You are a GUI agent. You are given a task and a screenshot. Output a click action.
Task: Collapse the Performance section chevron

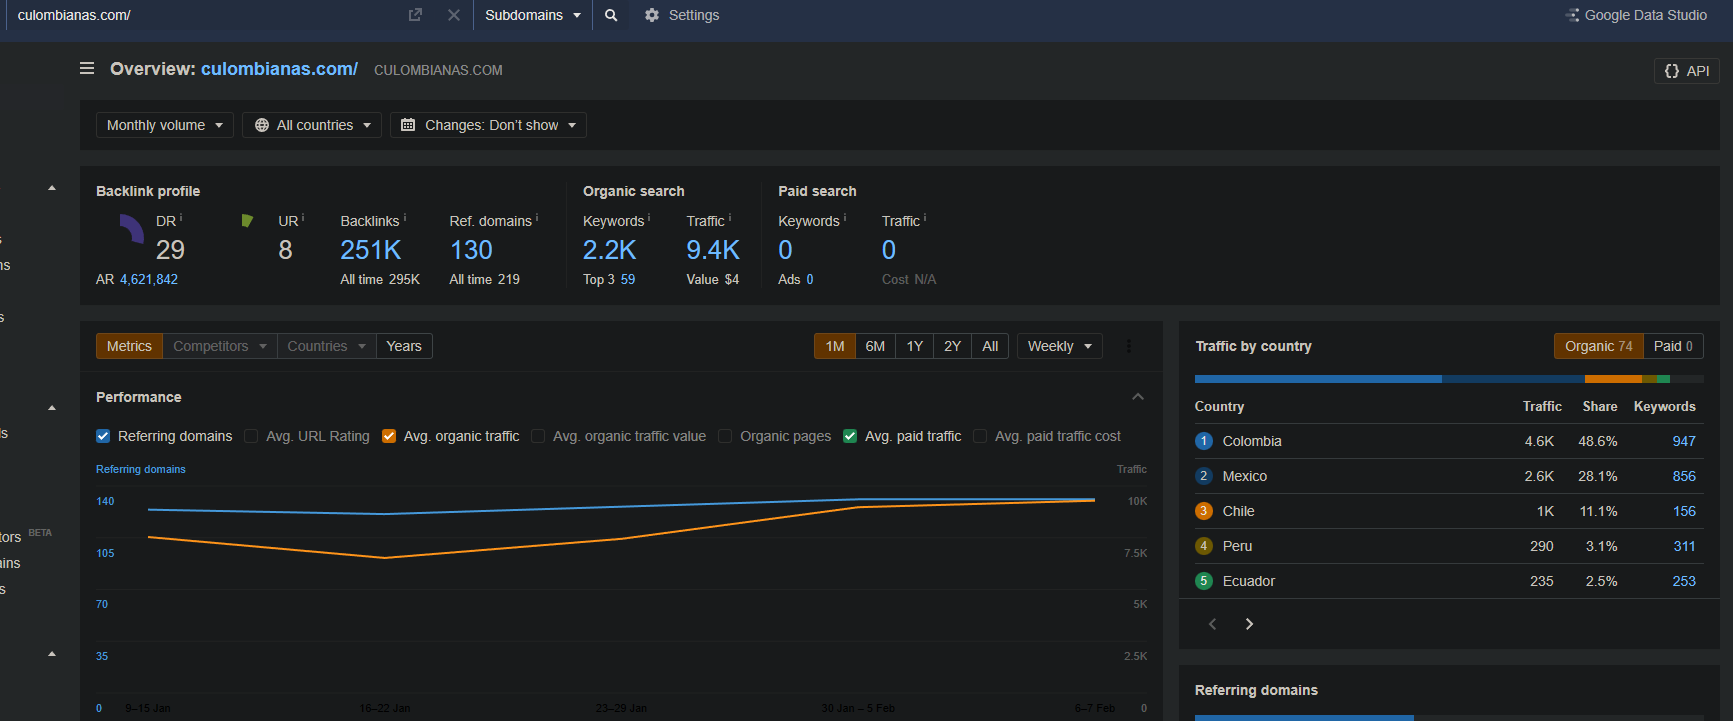click(x=1138, y=397)
